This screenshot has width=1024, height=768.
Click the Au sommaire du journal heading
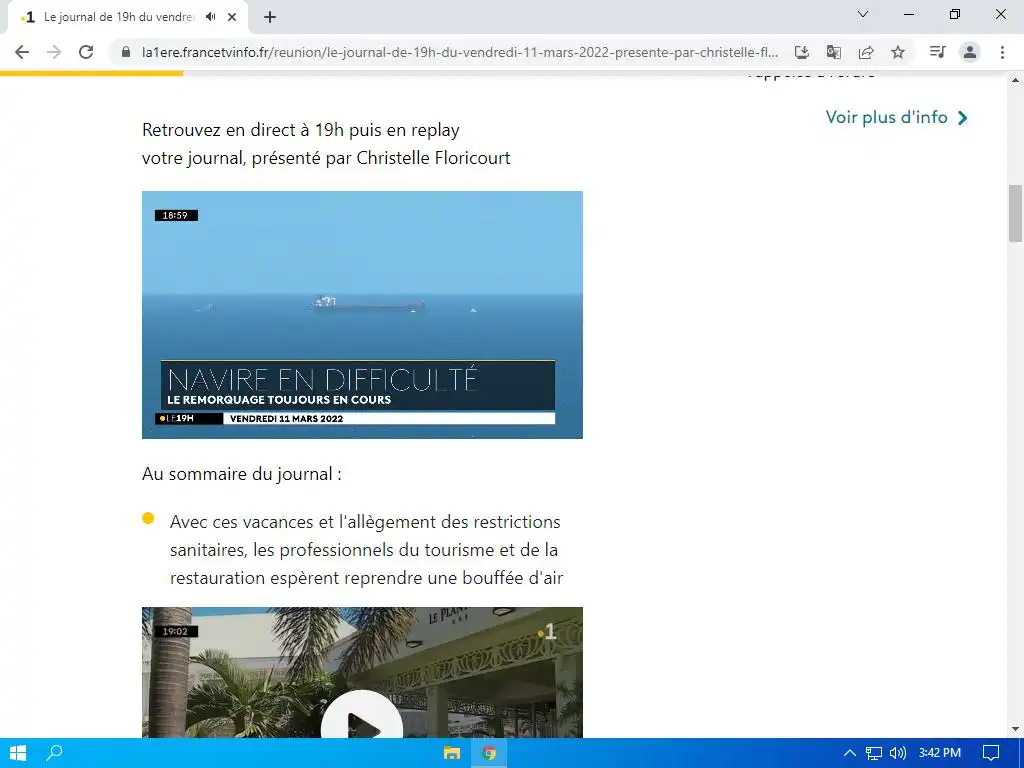point(242,473)
